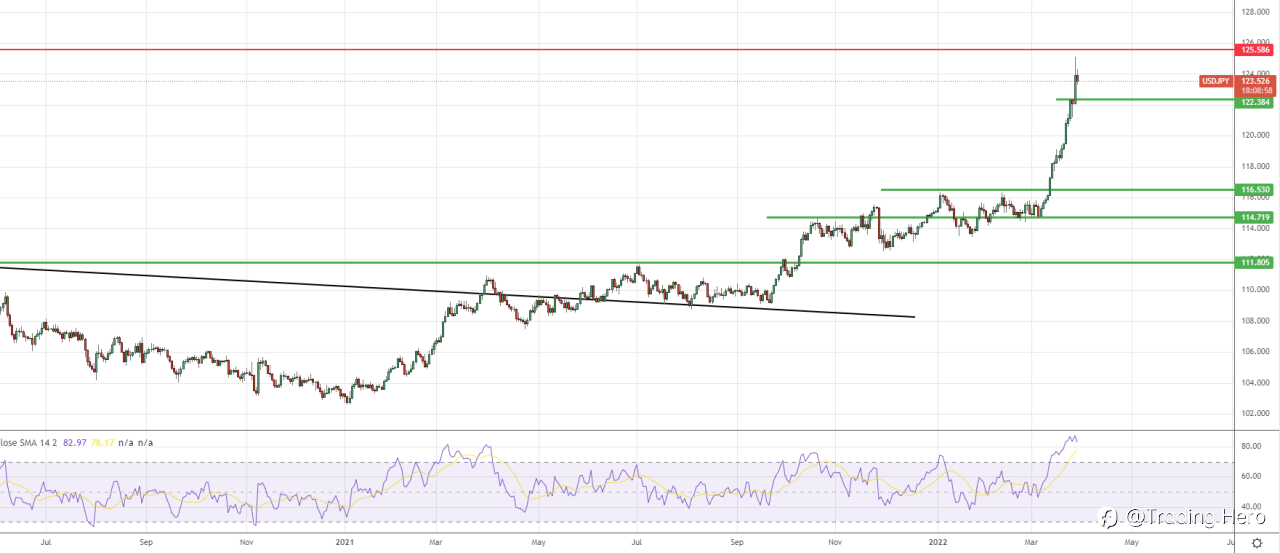Click the 110.000 price axis label

point(1255,290)
